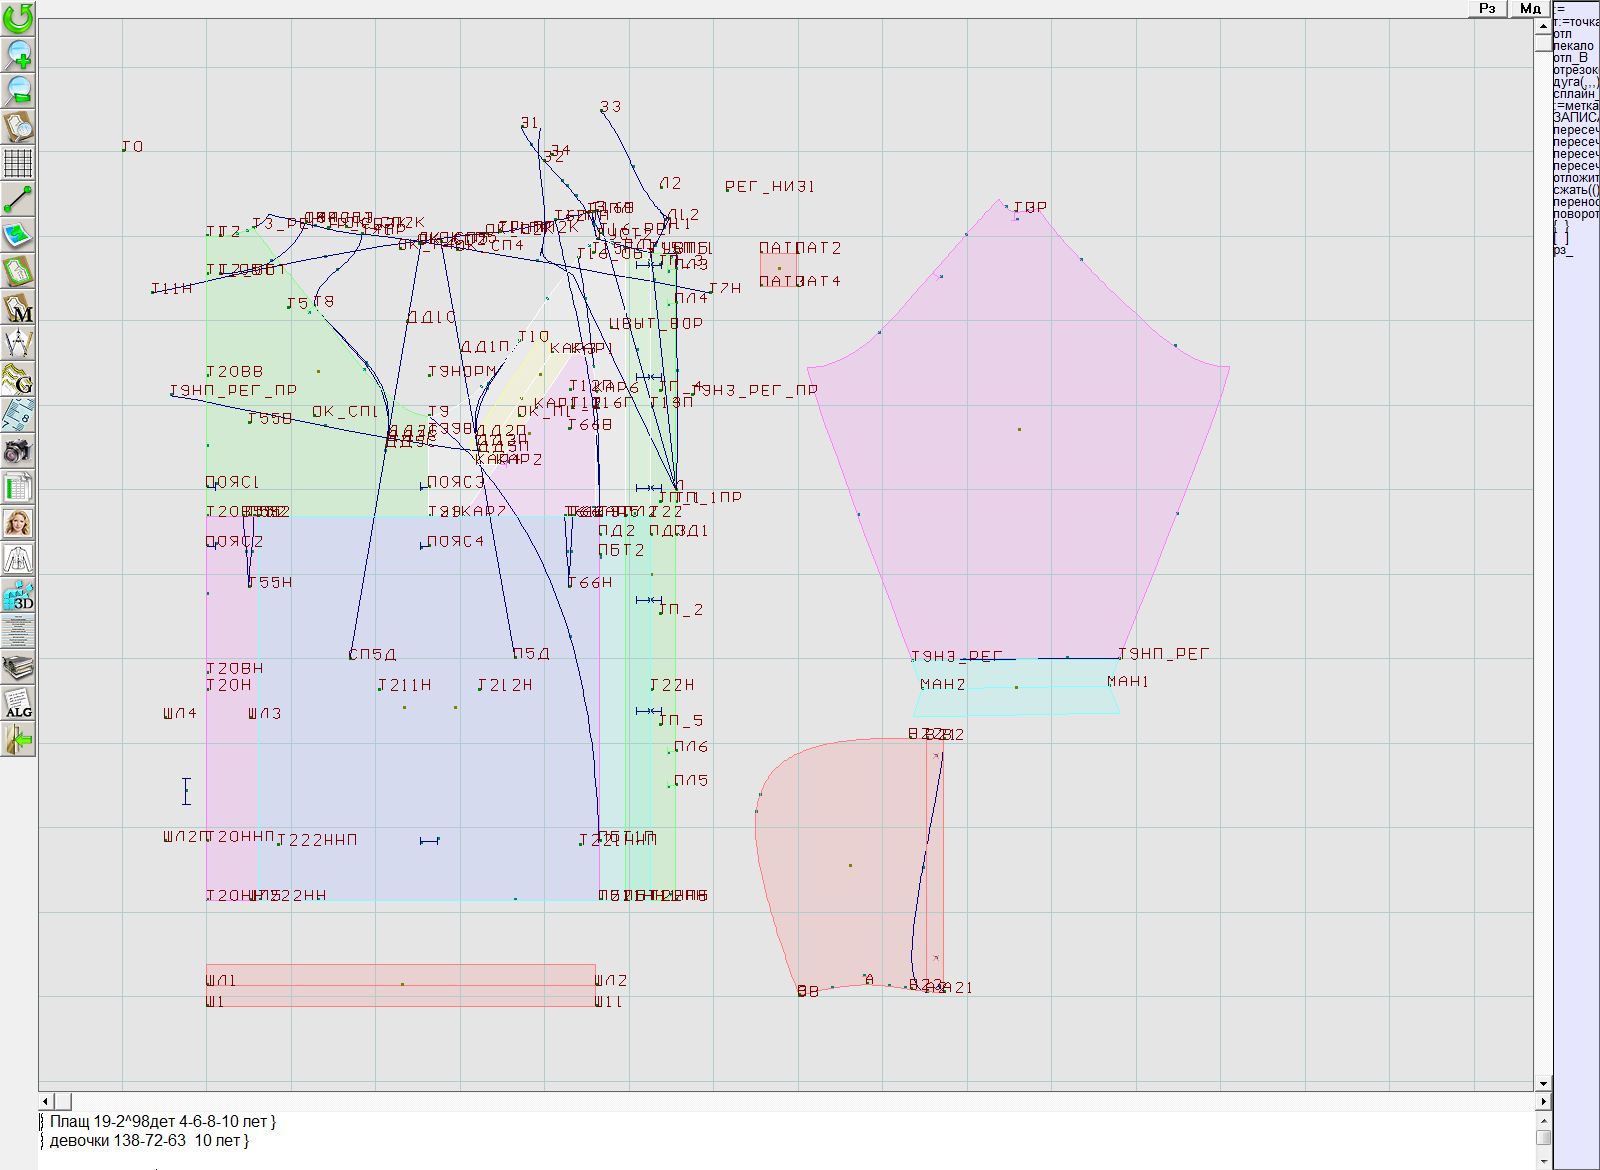1600x1170 pixels.
Task: Open the green spreadsheet table icon
Action: click(x=18, y=488)
